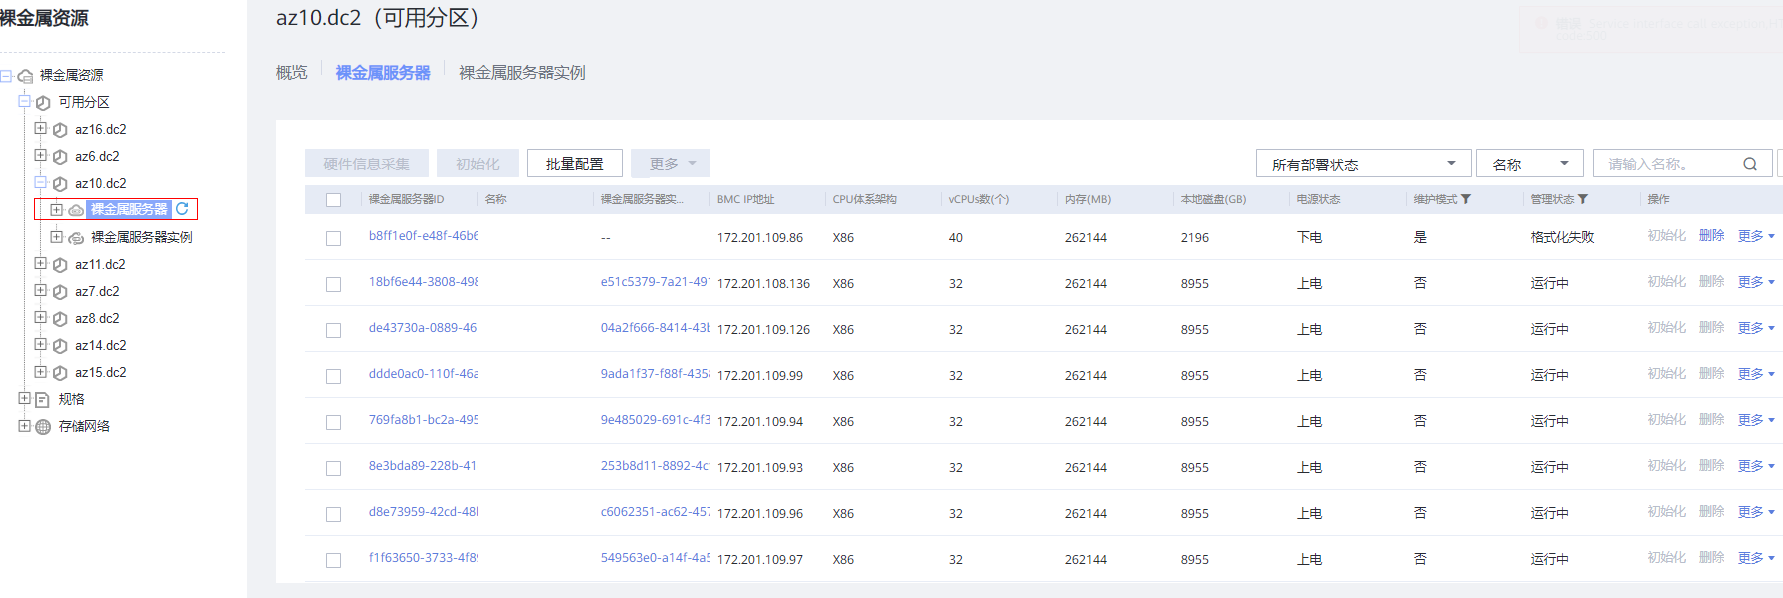The width and height of the screenshot is (1783, 598).
Task: Open the 所有部署状态 dropdown
Action: point(1363,164)
